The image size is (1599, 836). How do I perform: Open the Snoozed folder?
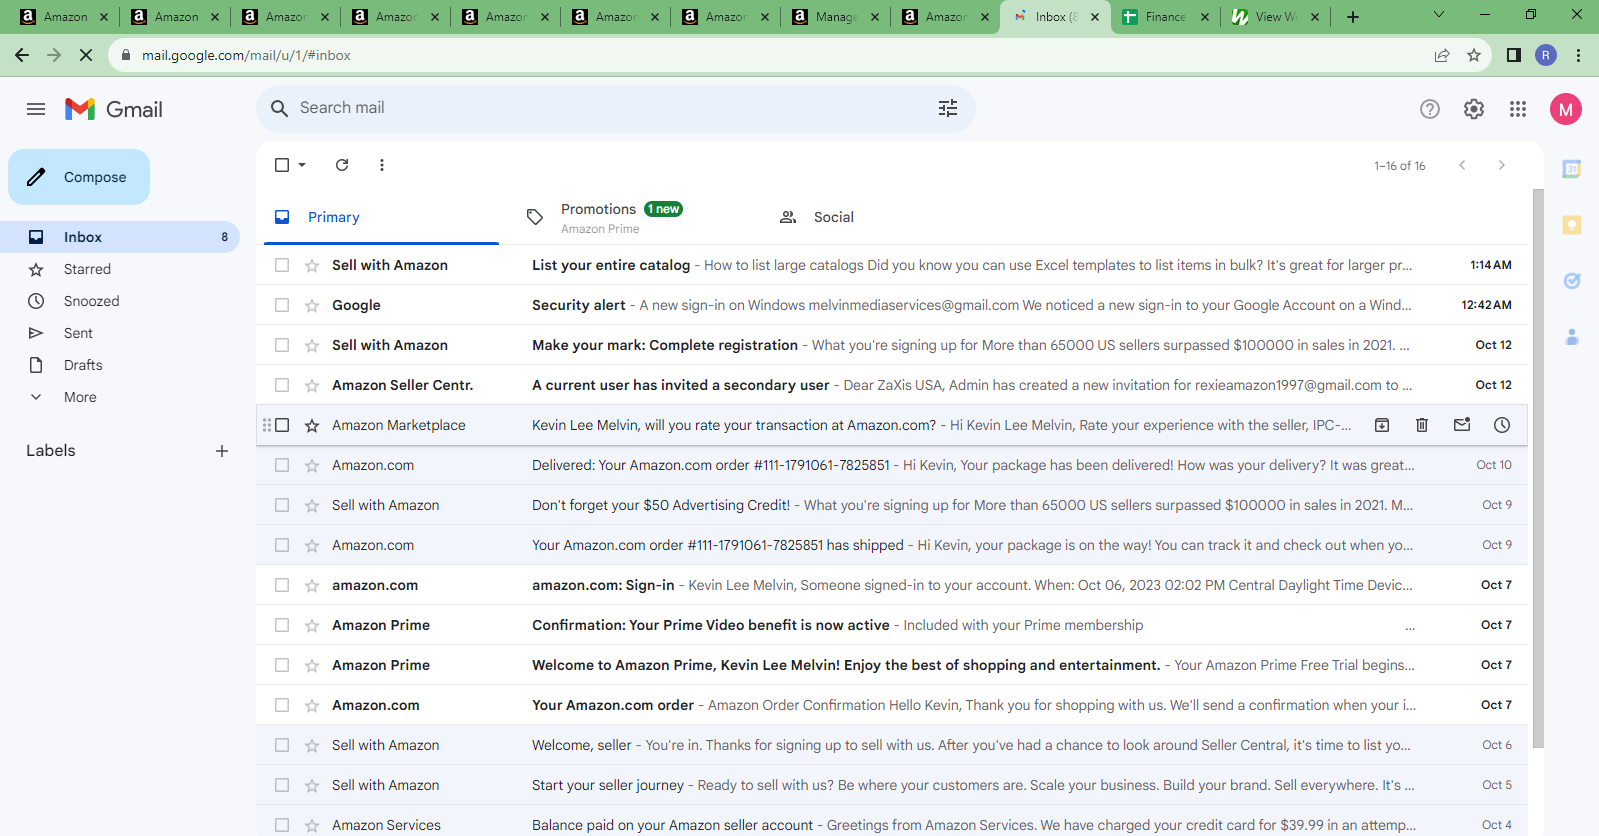pyautogui.click(x=120, y=301)
